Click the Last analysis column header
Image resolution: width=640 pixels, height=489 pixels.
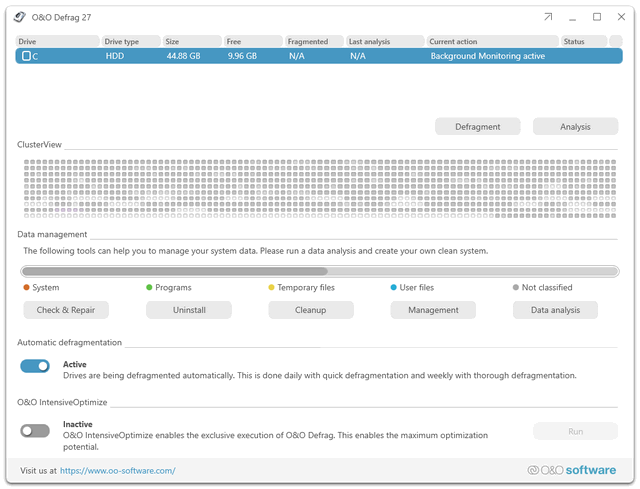point(384,42)
